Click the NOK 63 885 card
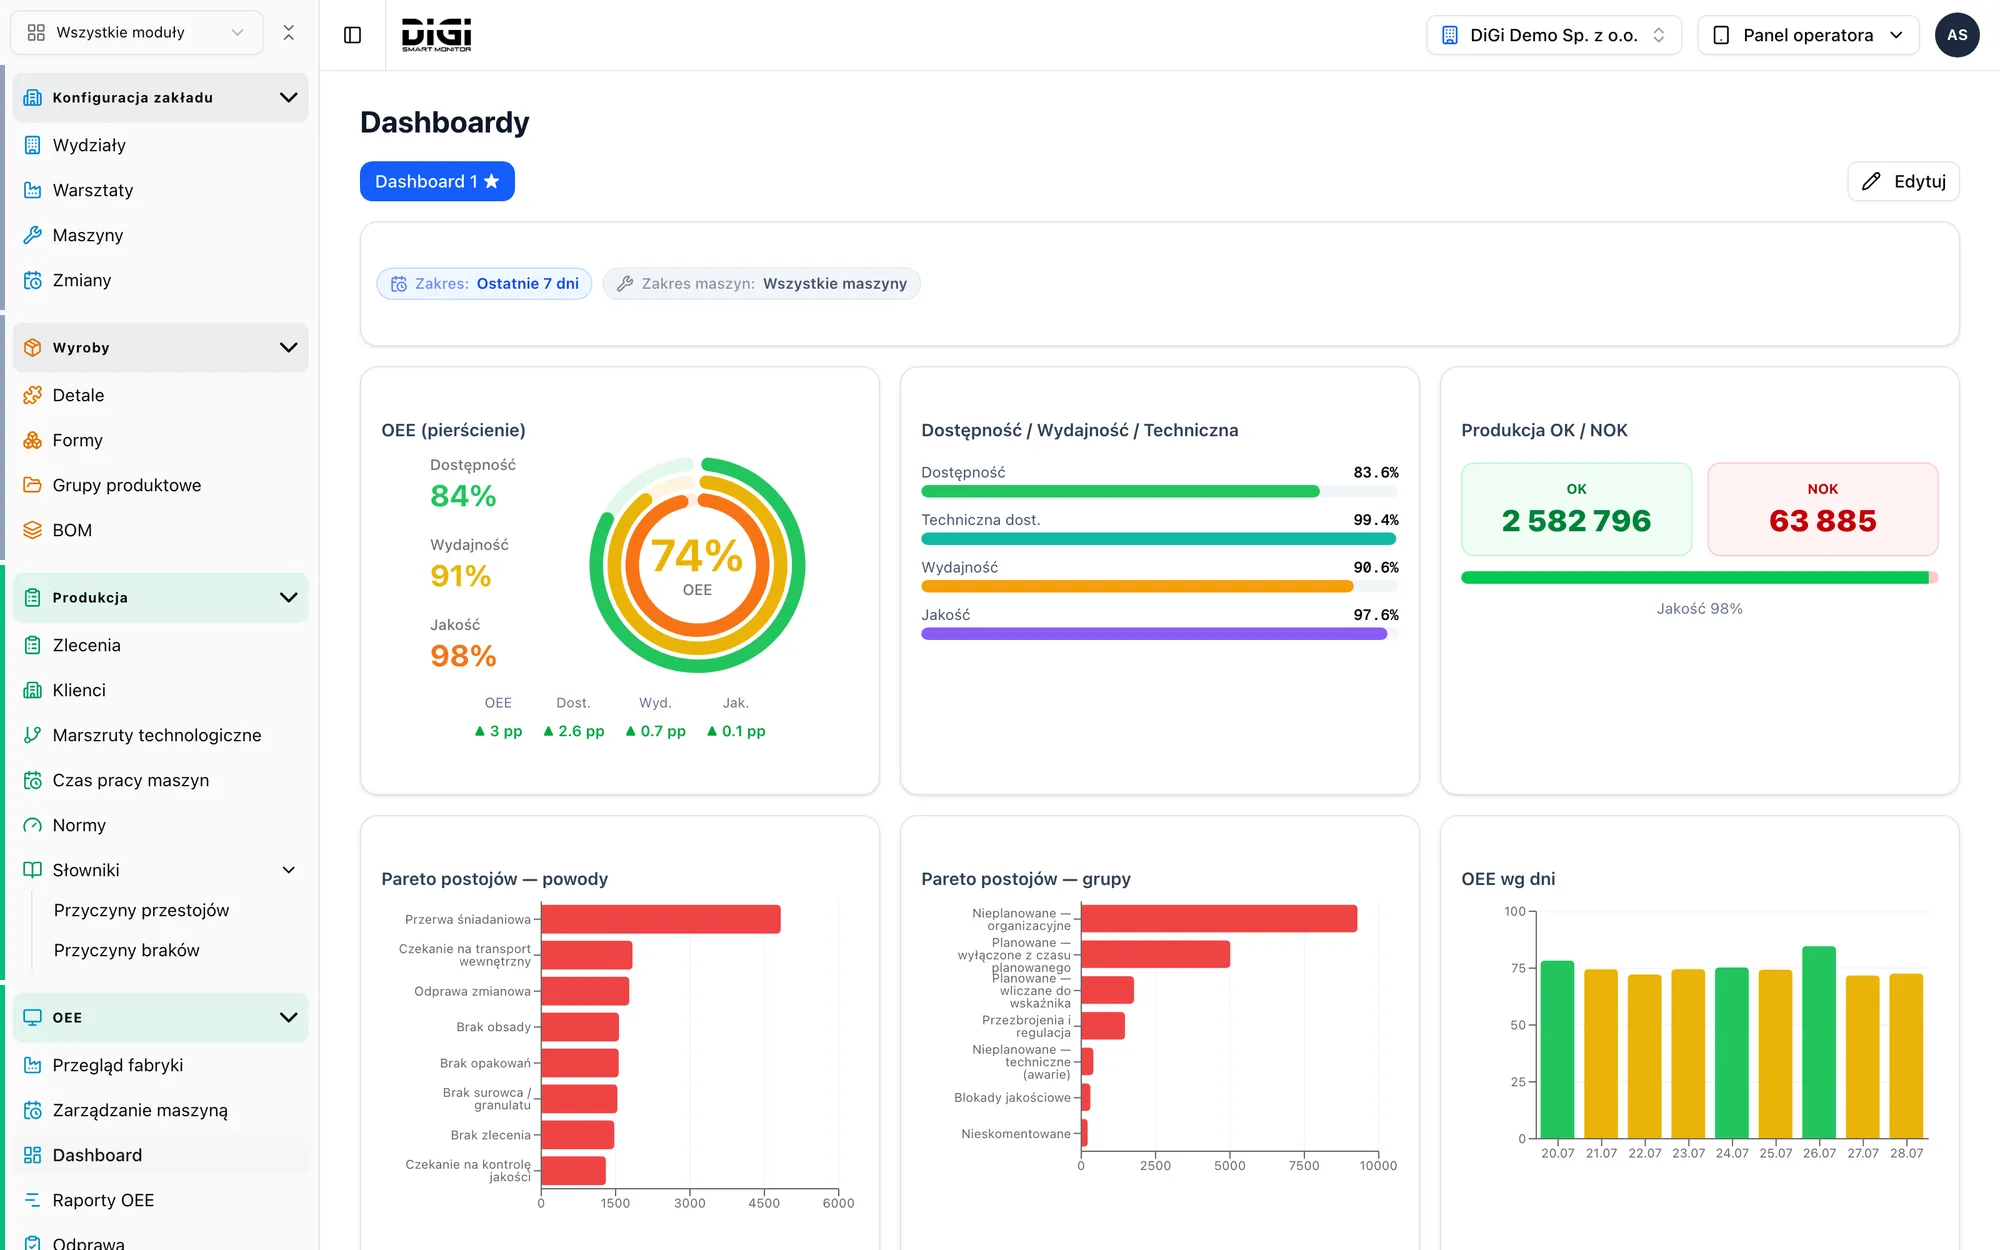Viewport: 2000px width, 1250px height. coord(1822,509)
